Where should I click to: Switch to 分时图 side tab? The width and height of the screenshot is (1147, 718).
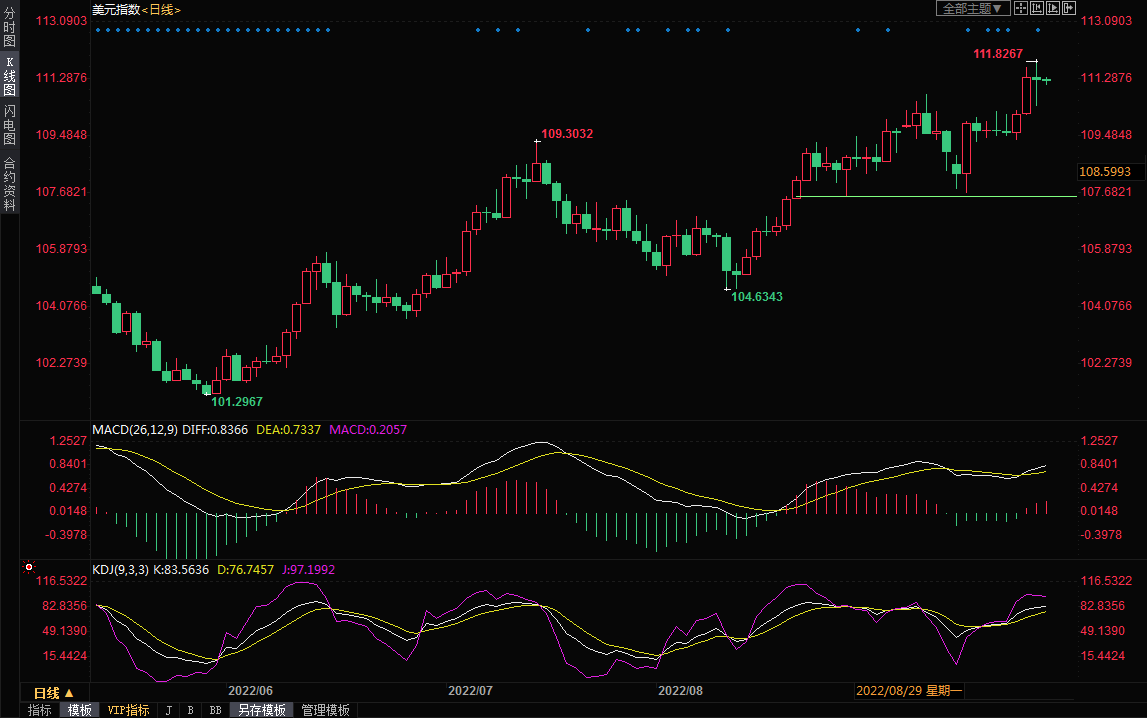pyautogui.click(x=9, y=28)
